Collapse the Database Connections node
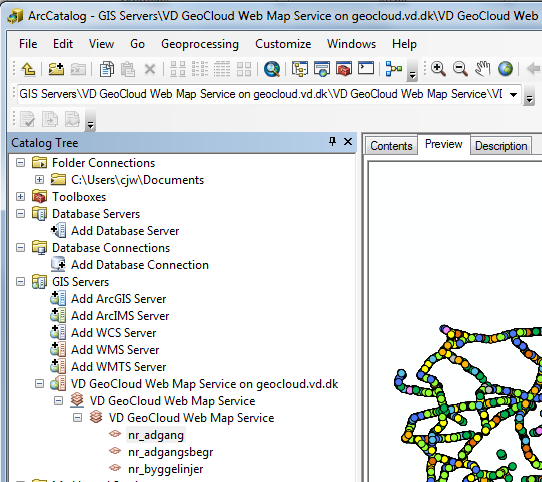 point(21,248)
